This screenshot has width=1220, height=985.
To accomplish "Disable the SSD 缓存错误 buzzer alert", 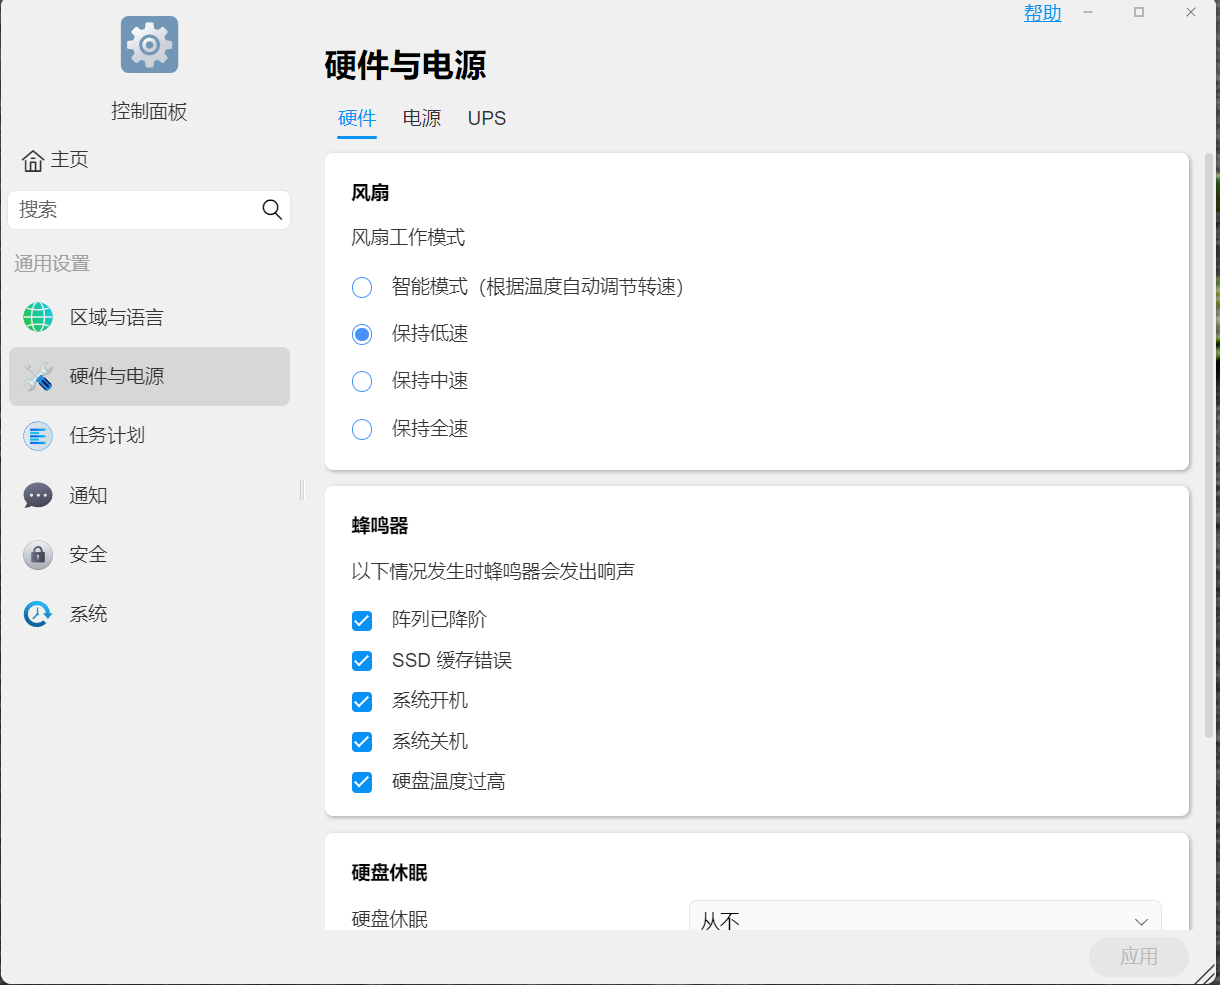I will (x=362, y=661).
